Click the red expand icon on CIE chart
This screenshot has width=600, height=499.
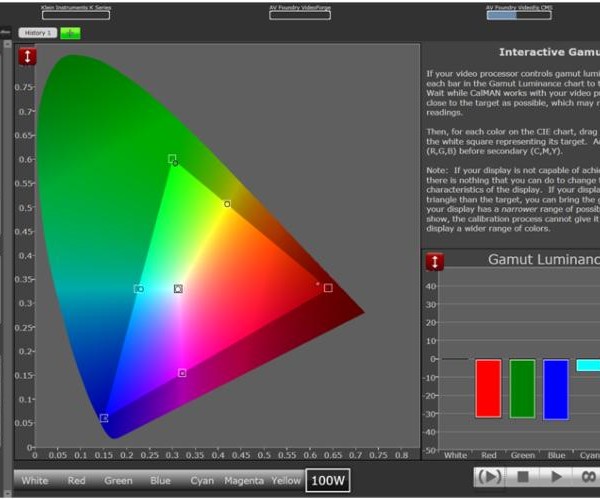coord(27,56)
